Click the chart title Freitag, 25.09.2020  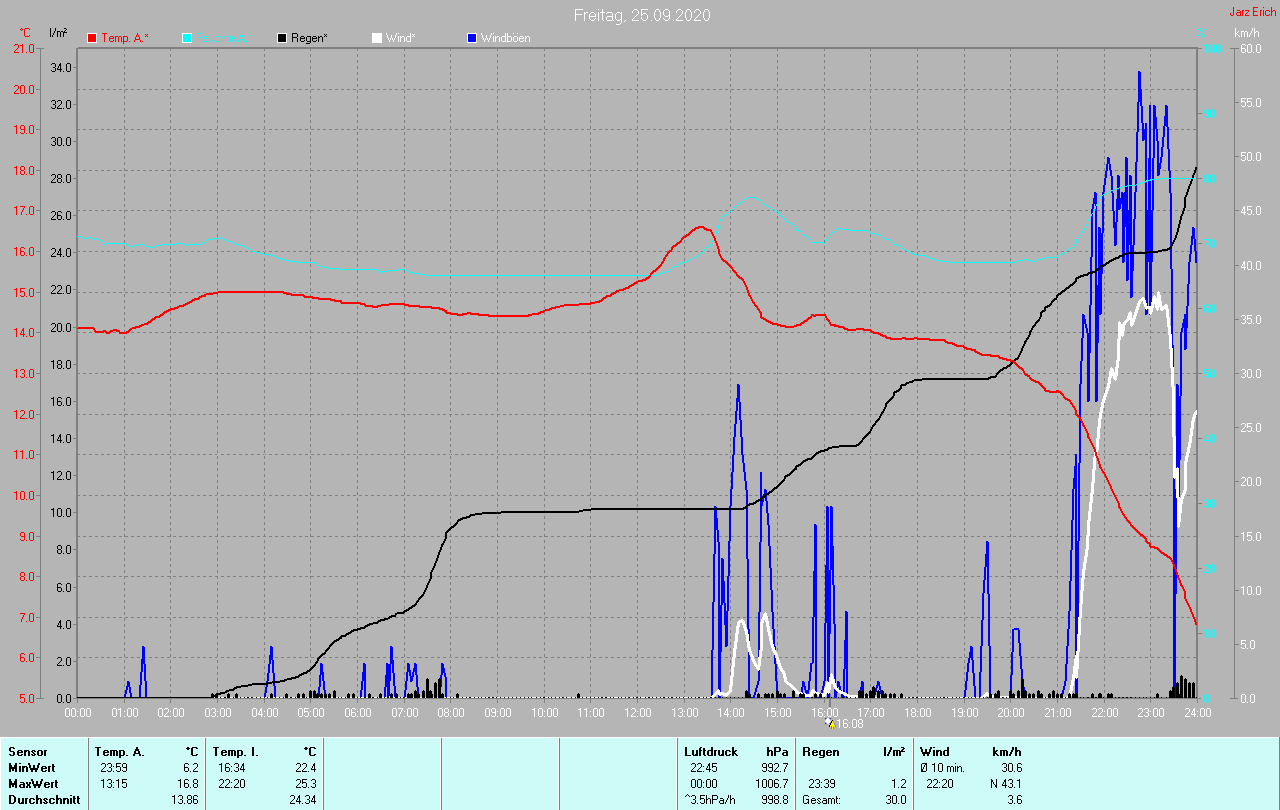coord(642,15)
